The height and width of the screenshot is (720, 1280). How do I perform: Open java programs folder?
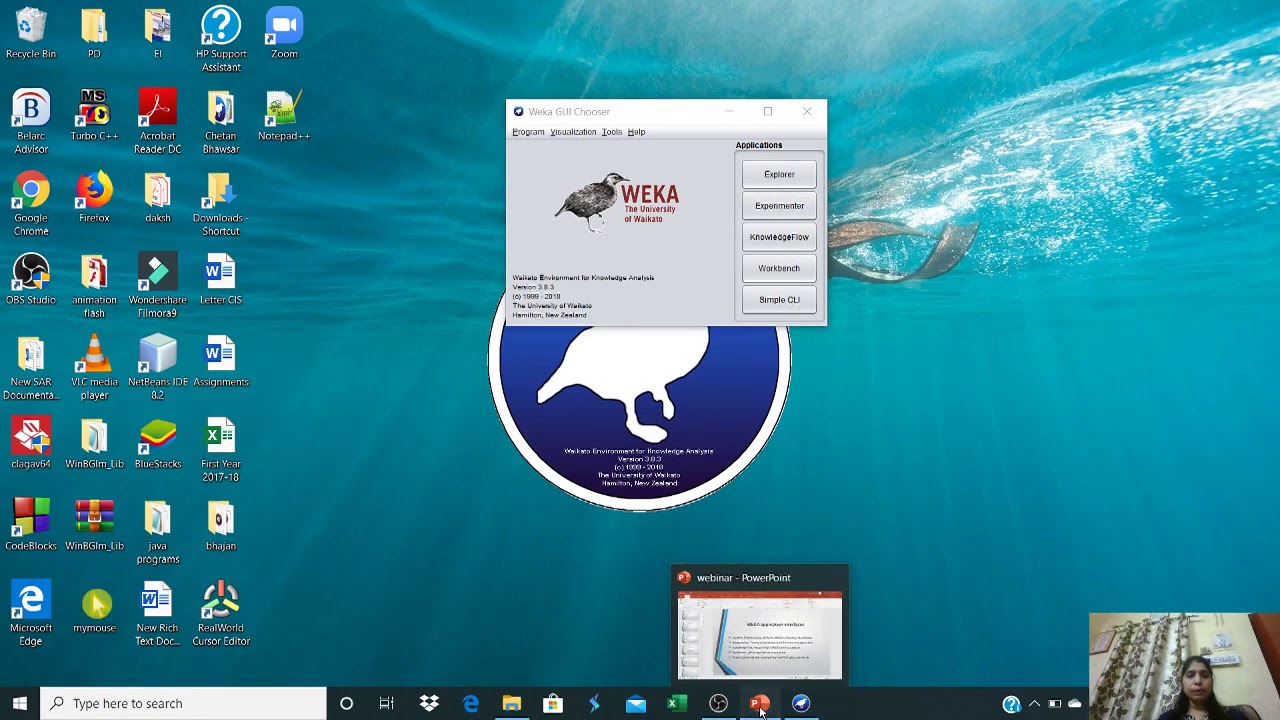coord(157,531)
